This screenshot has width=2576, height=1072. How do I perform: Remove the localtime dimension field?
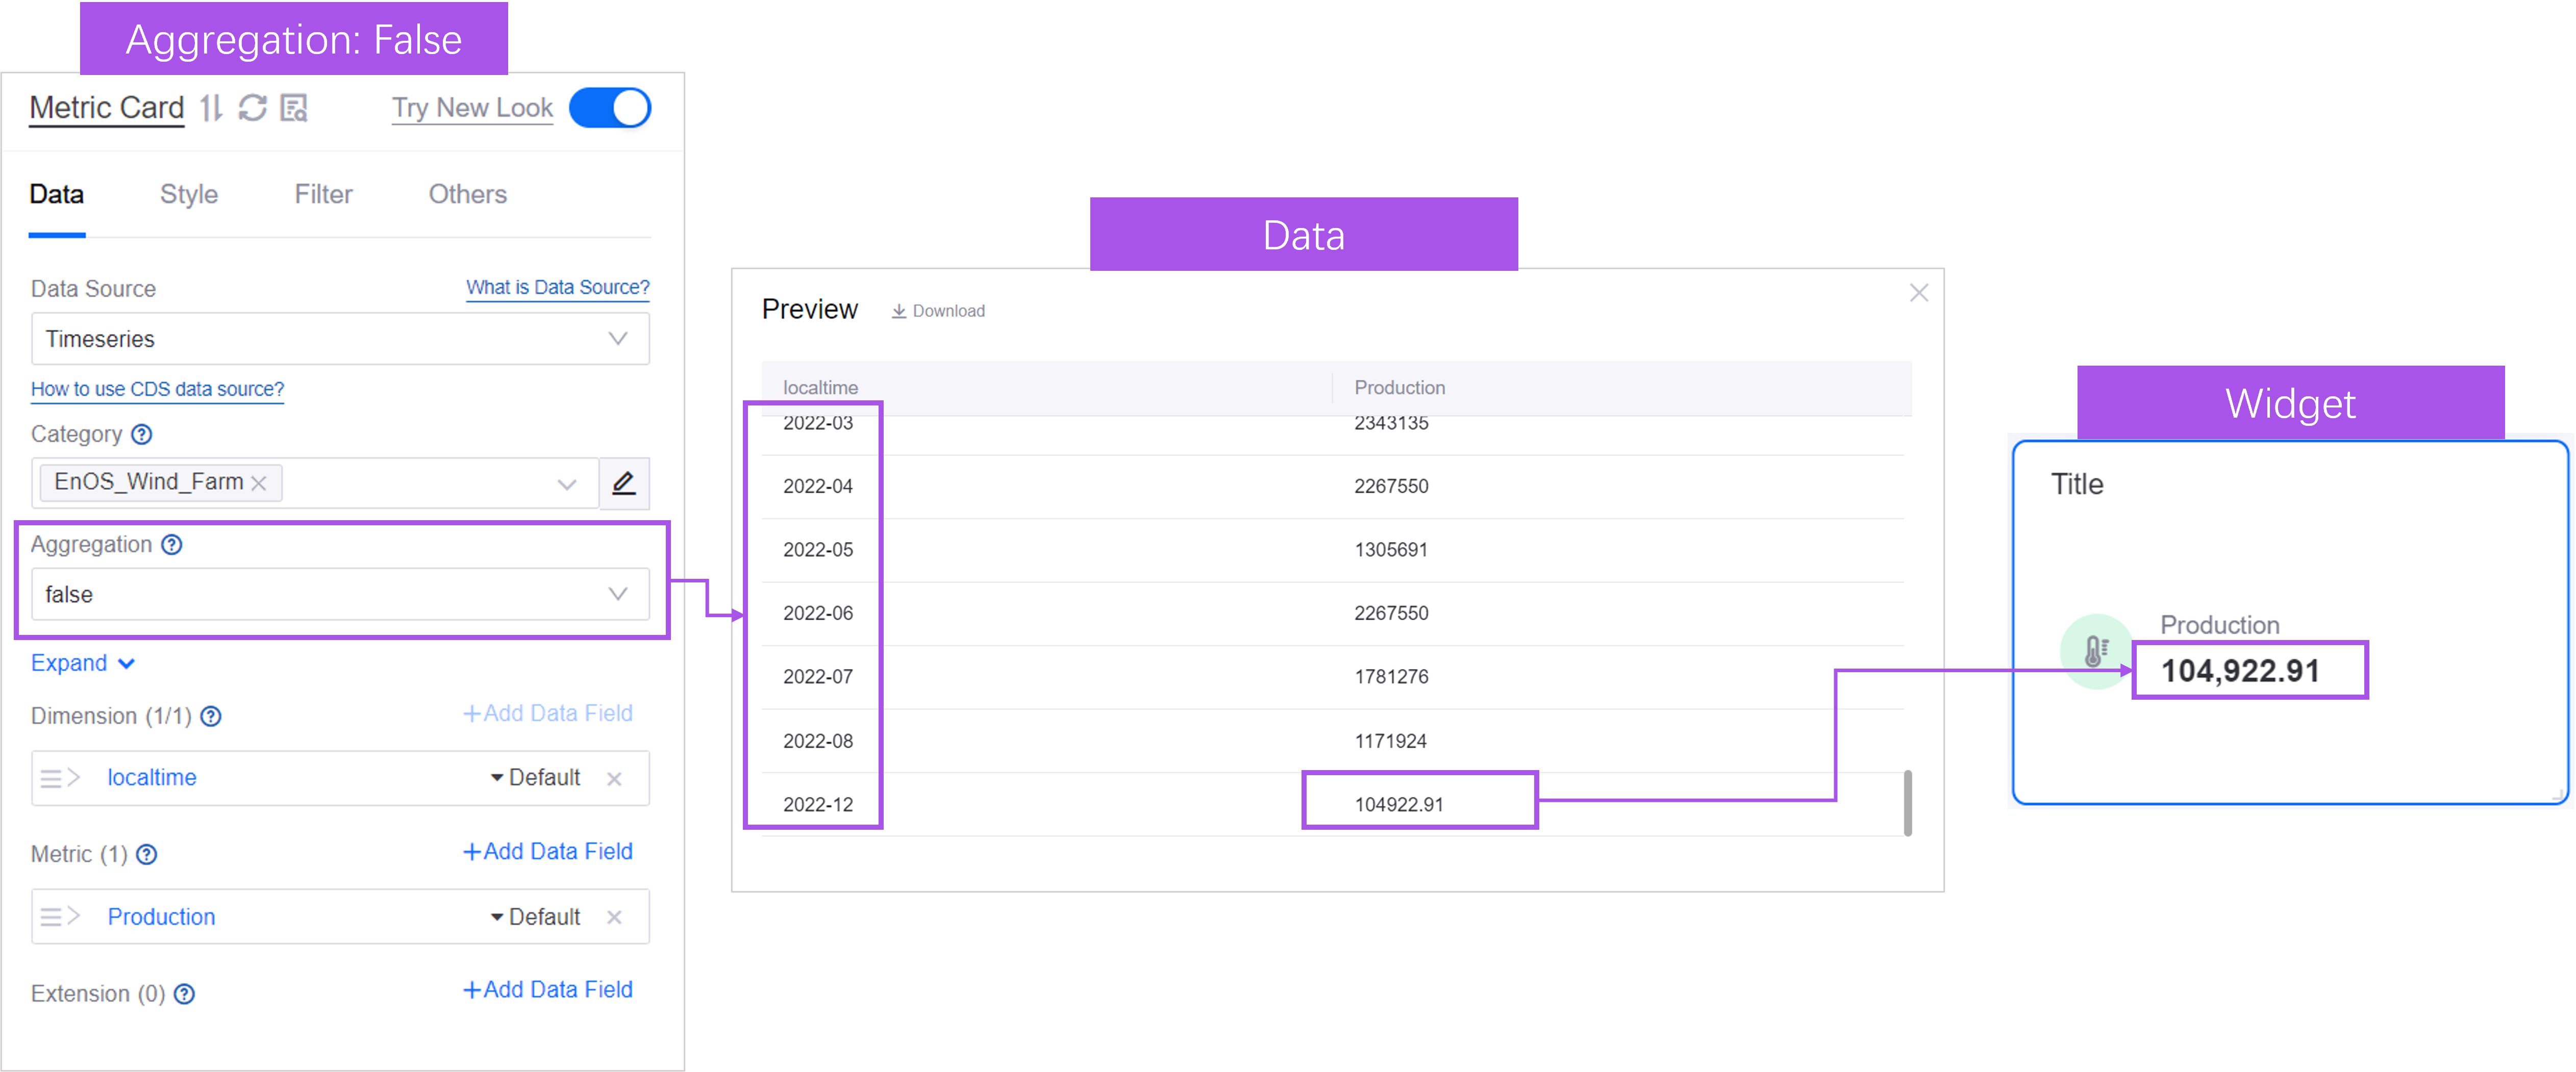pos(614,778)
